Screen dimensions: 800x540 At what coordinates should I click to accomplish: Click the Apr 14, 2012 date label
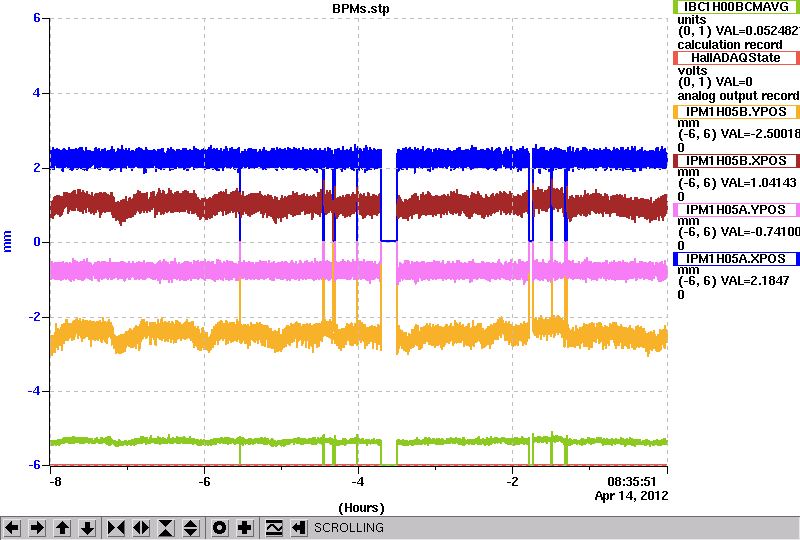pyautogui.click(x=632, y=496)
